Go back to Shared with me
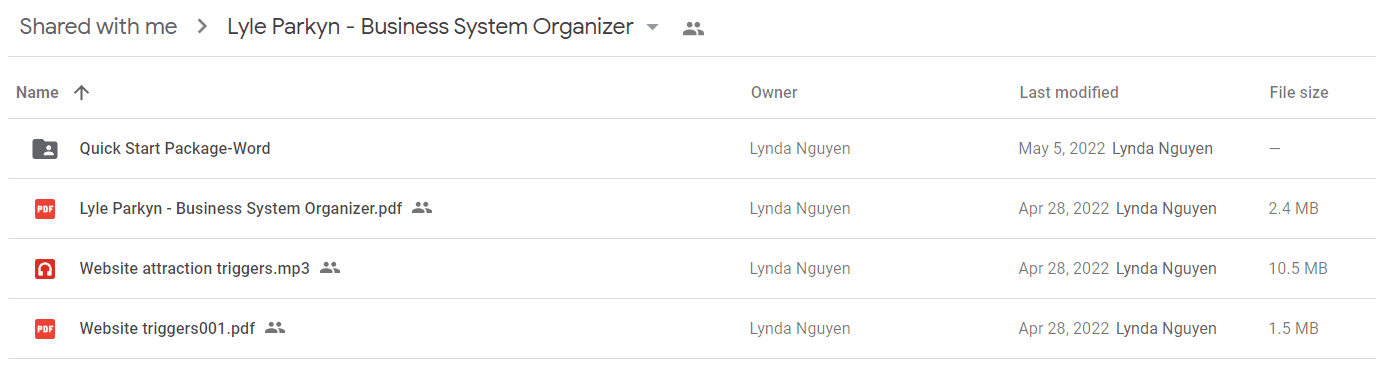1376x372 pixels. (98, 27)
